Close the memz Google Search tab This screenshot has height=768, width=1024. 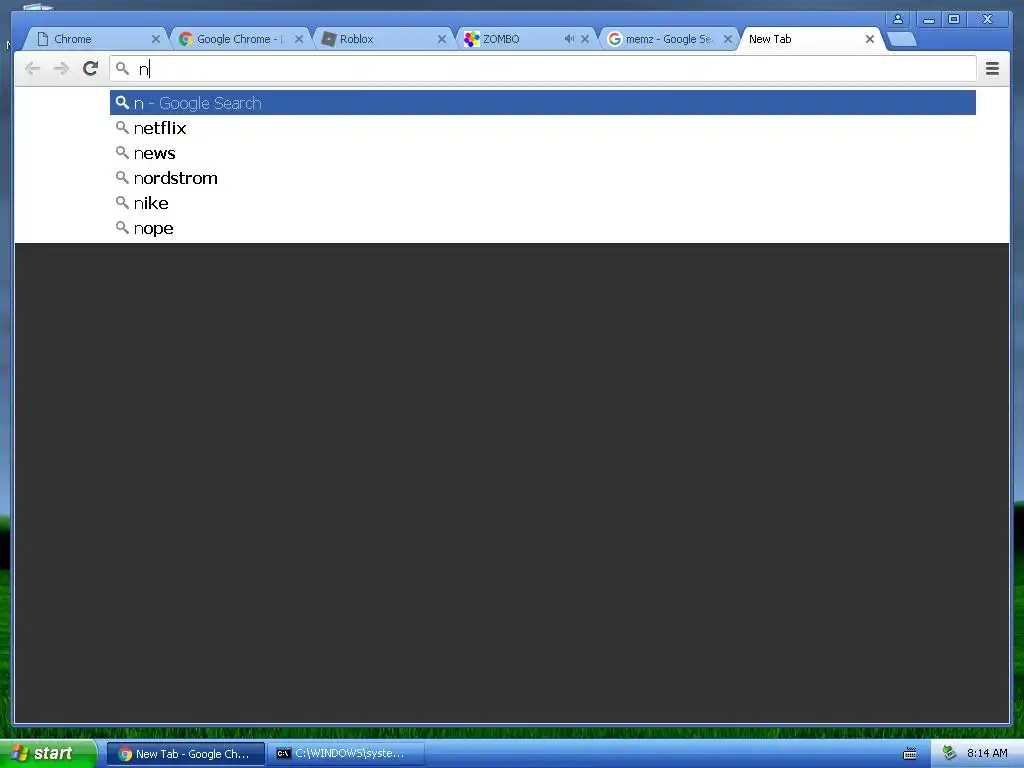[x=728, y=39]
